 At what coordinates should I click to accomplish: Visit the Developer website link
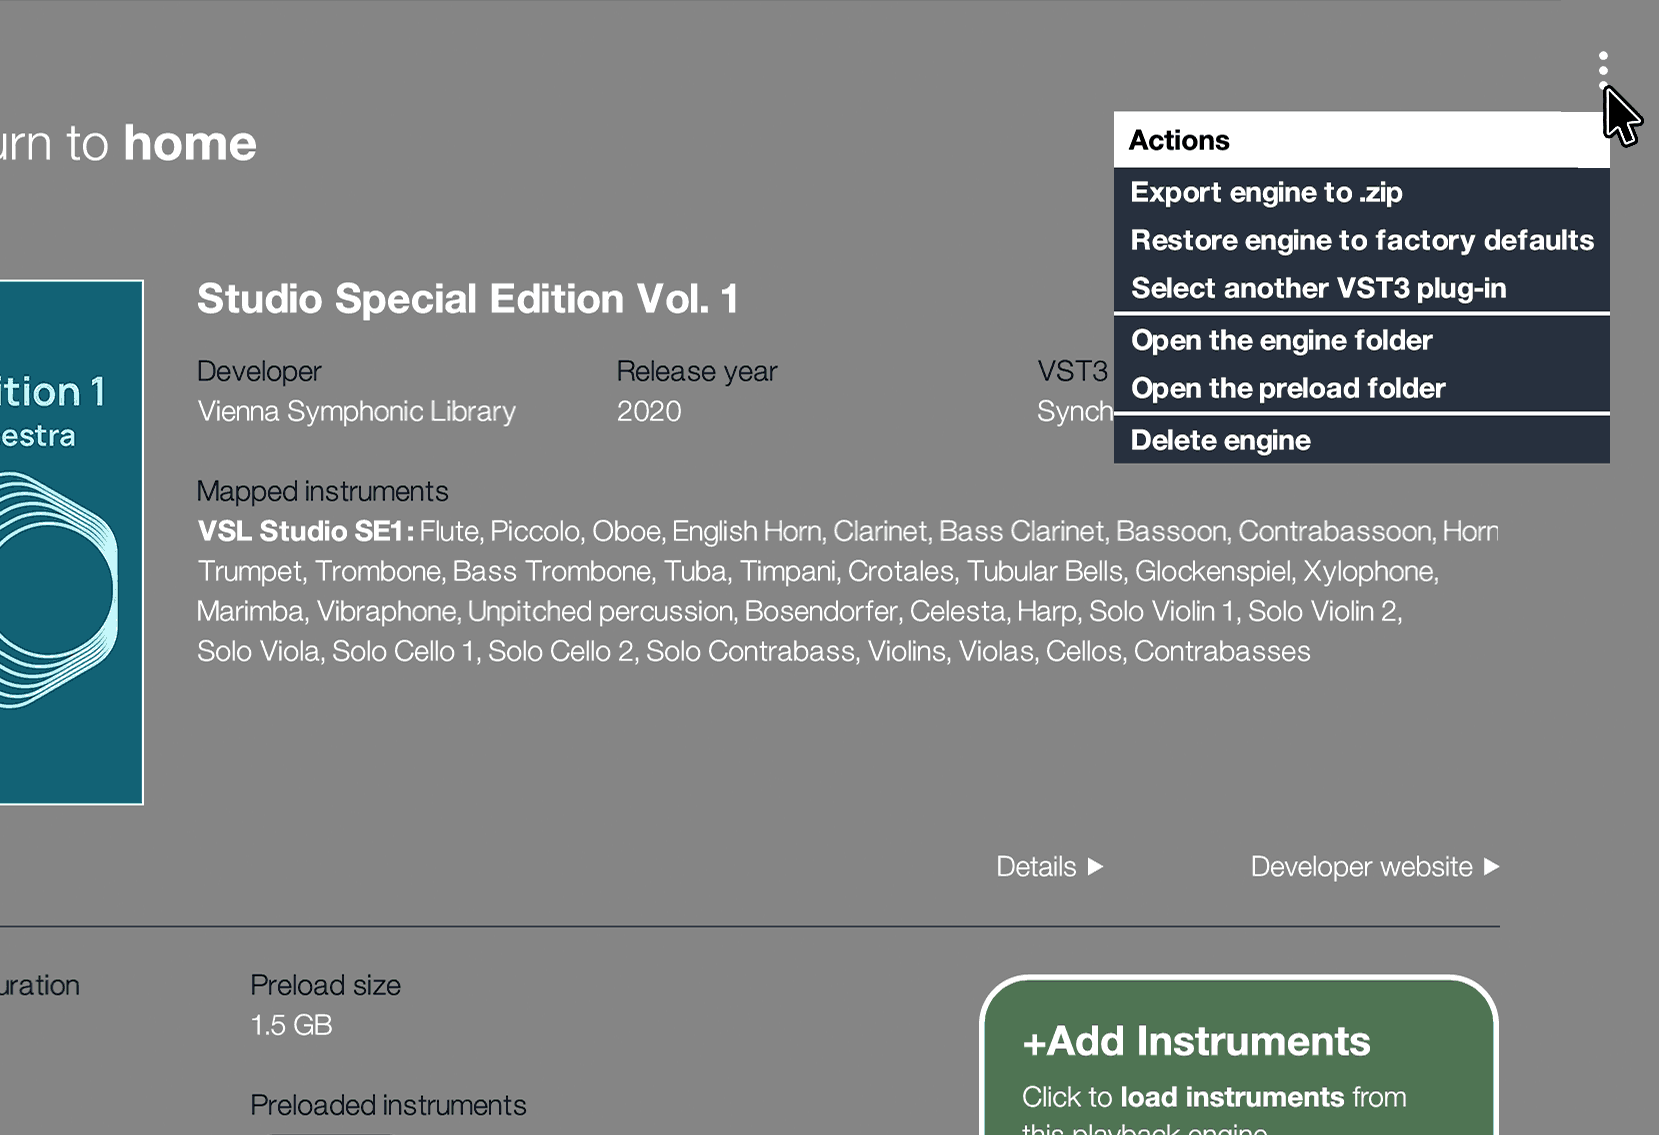click(1374, 866)
